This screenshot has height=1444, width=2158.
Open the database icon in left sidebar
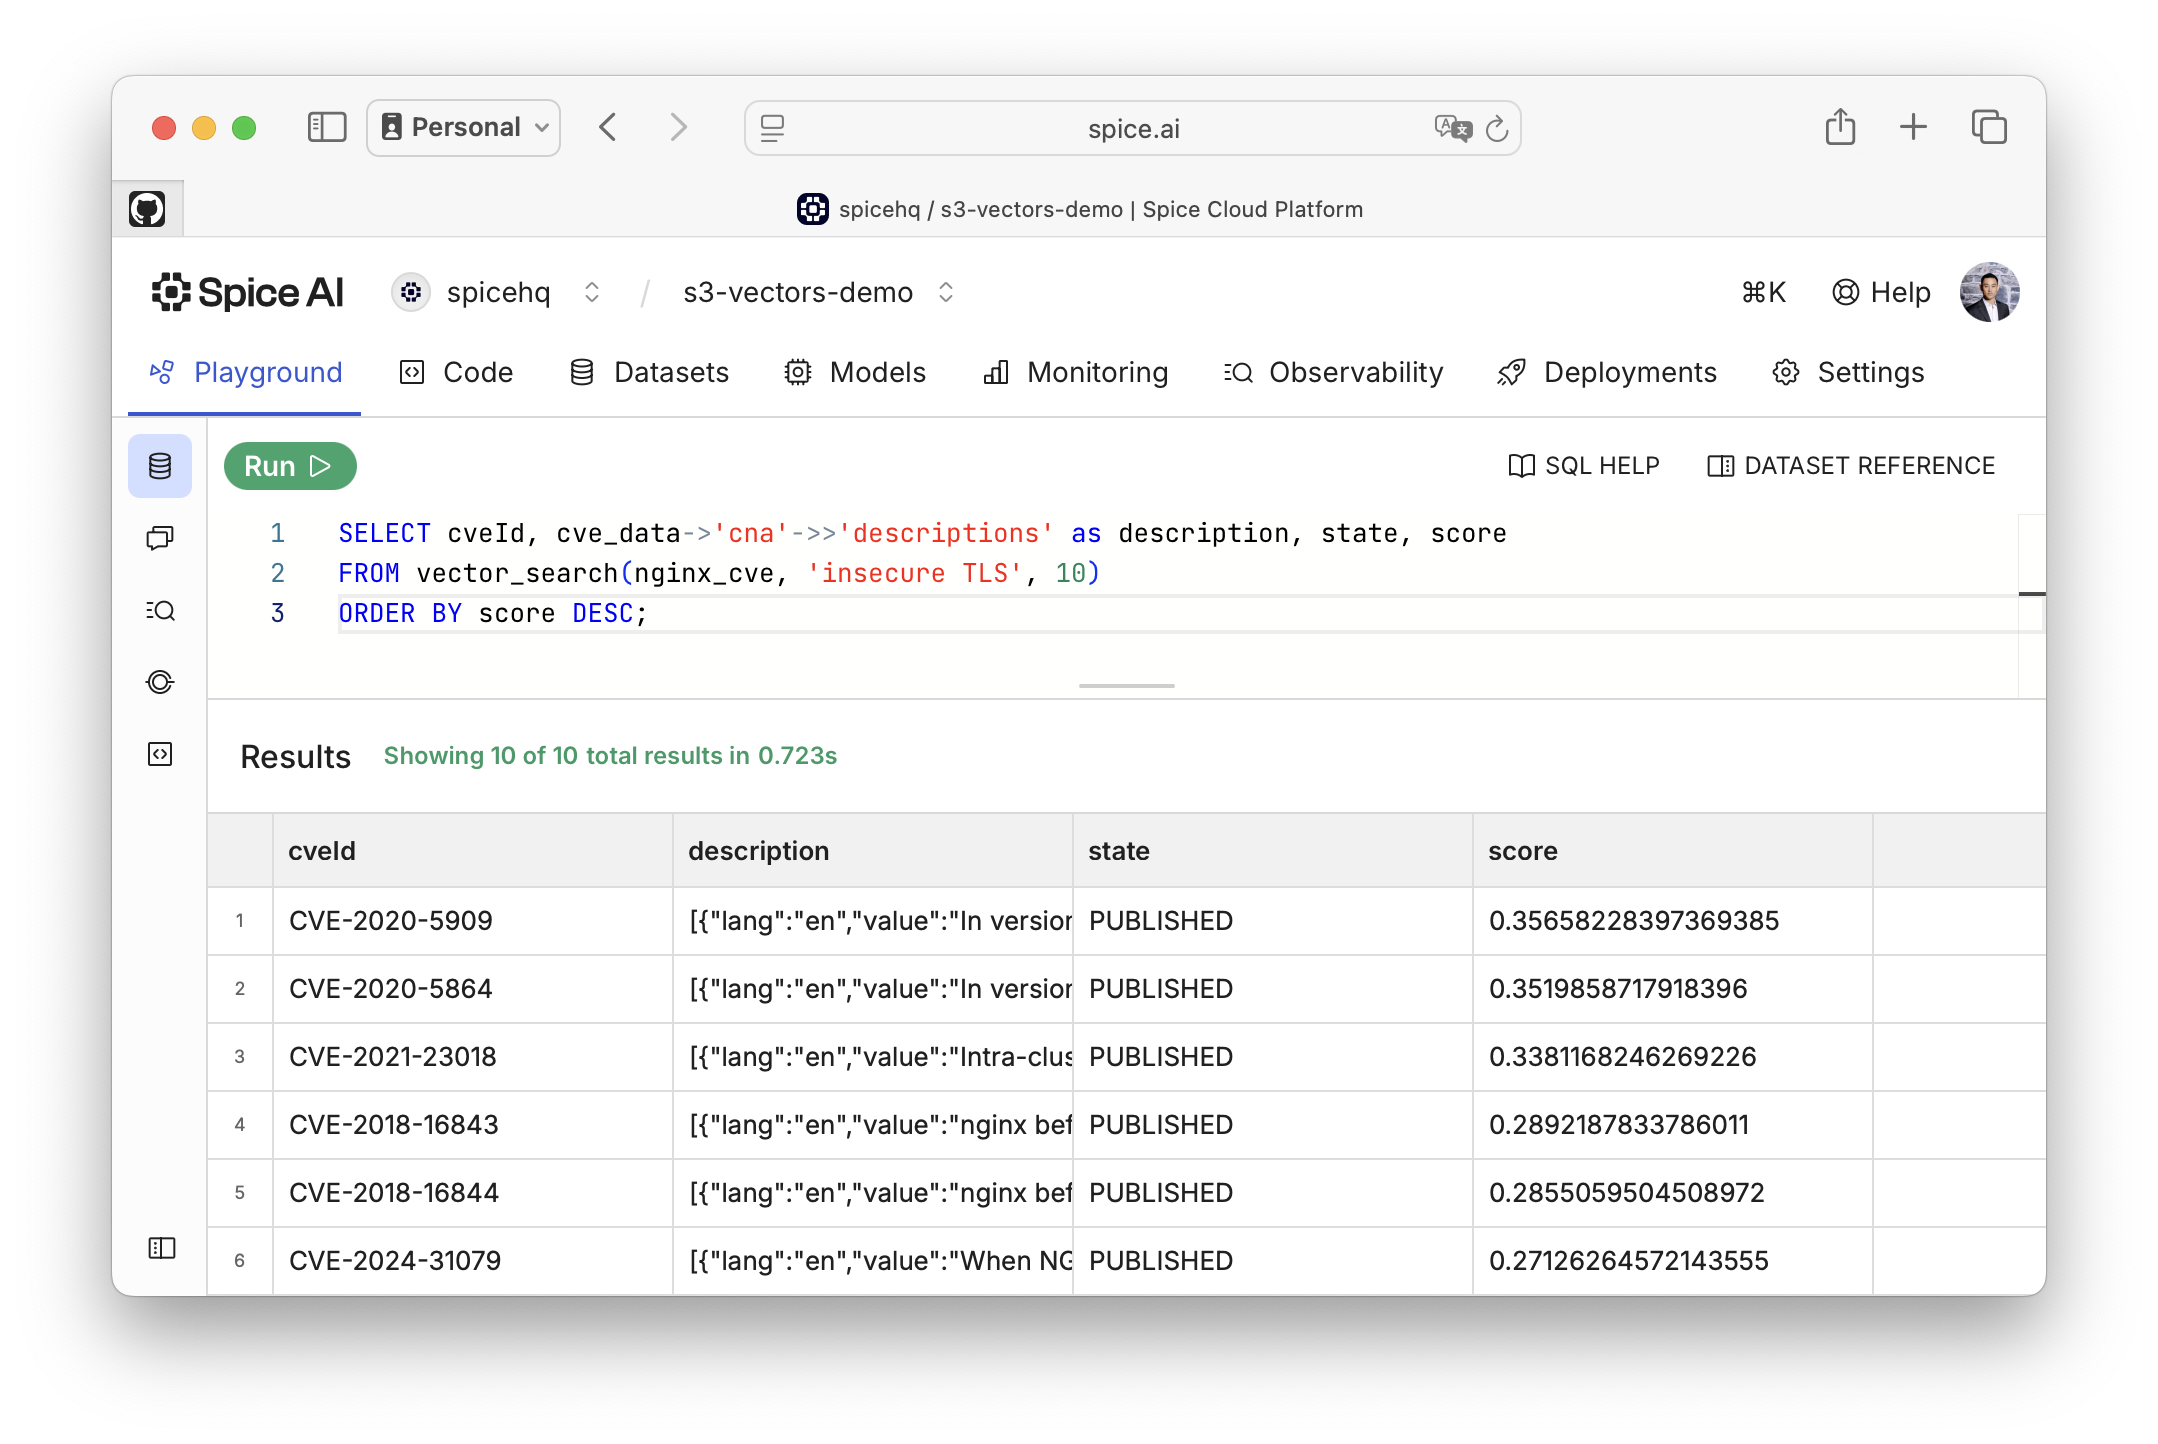[x=160, y=466]
